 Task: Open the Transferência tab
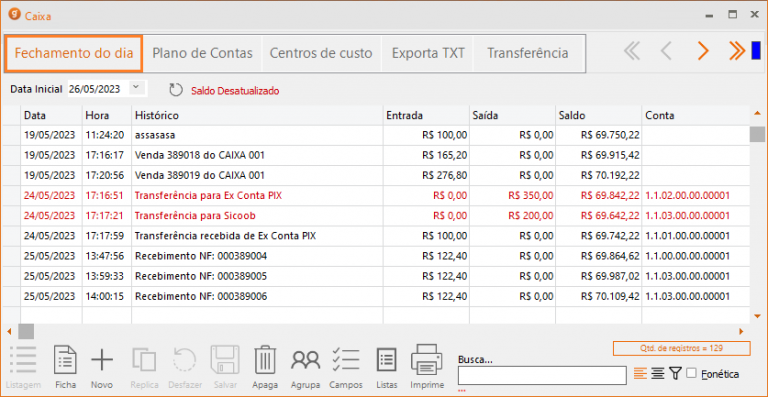[528, 53]
